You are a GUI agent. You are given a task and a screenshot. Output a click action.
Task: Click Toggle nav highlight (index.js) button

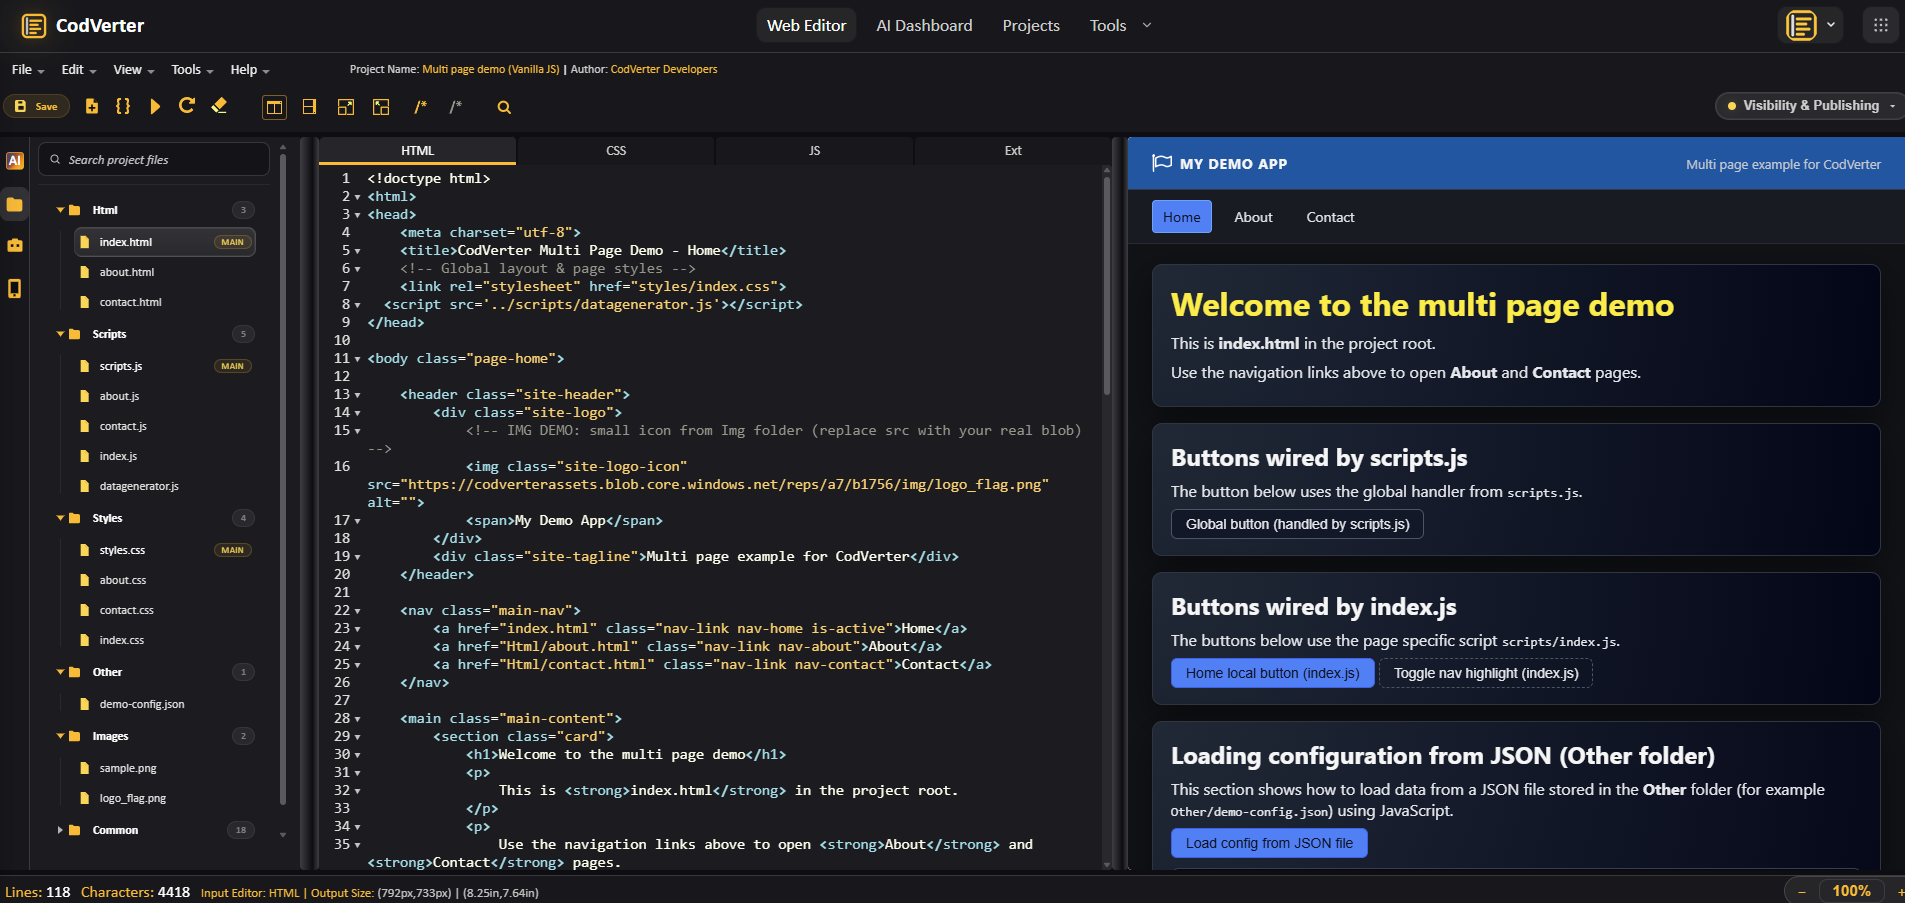tap(1486, 673)
